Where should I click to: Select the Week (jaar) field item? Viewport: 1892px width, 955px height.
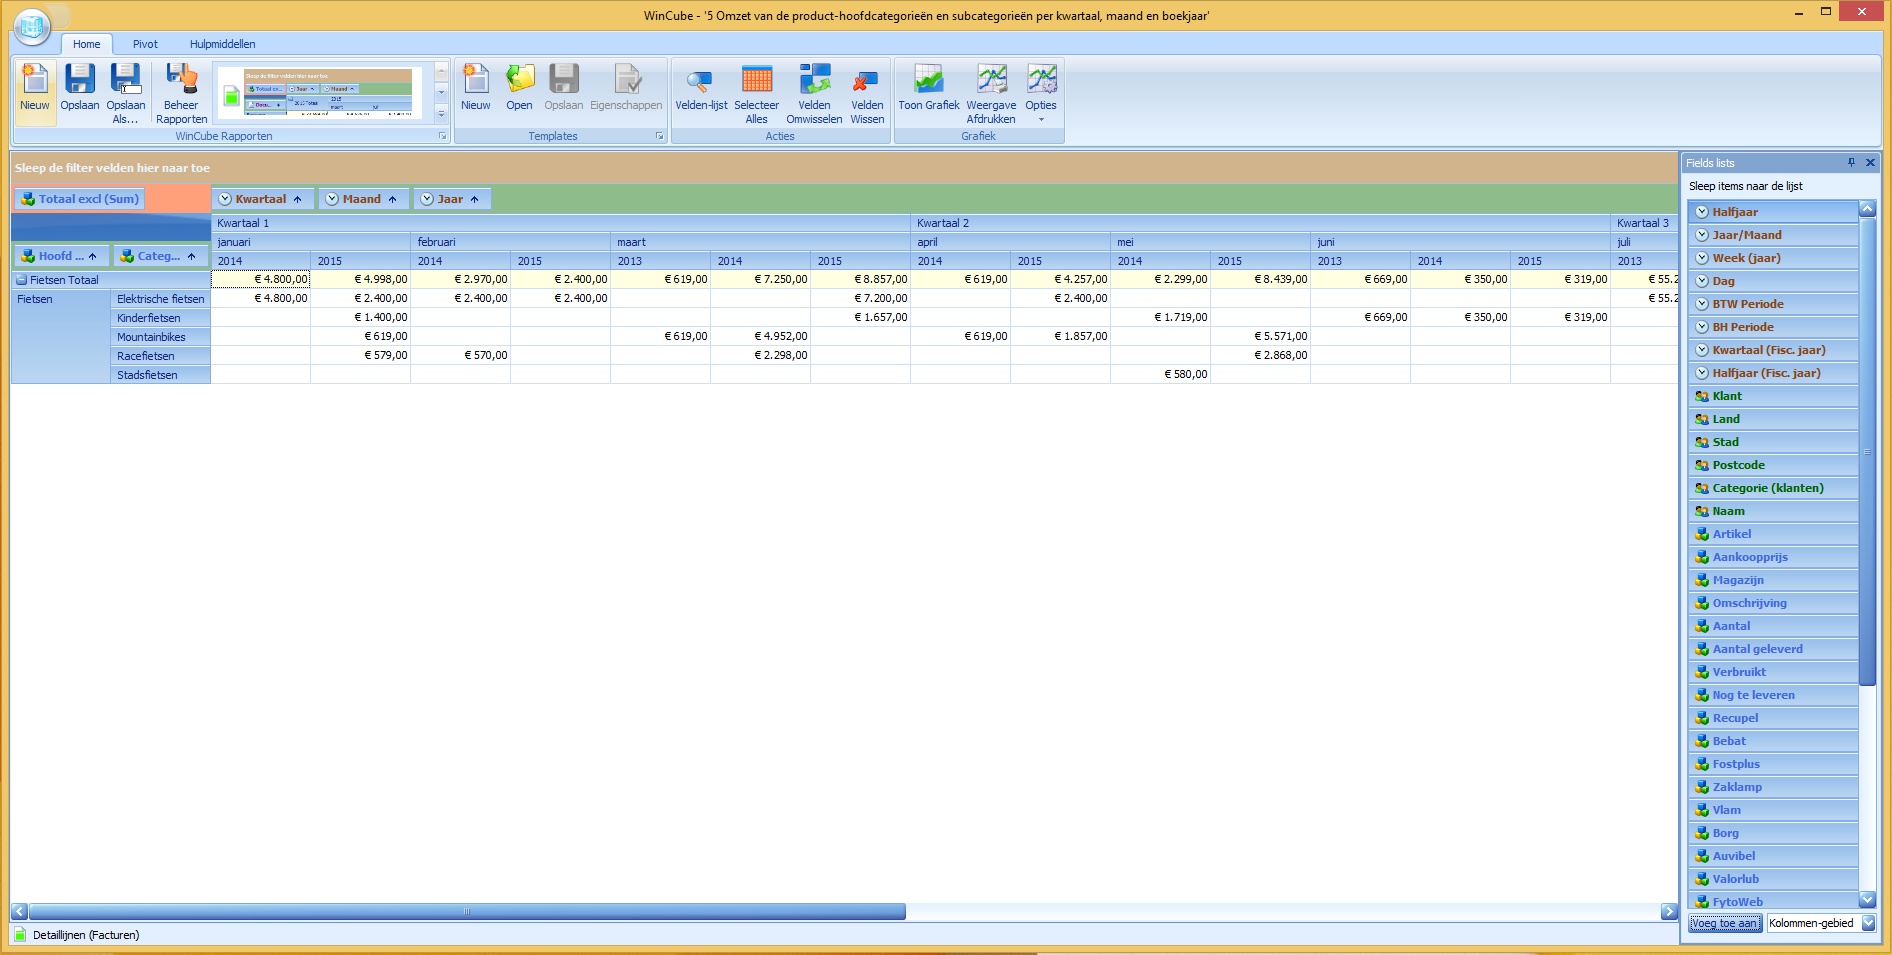click(x=1773, y=258)
